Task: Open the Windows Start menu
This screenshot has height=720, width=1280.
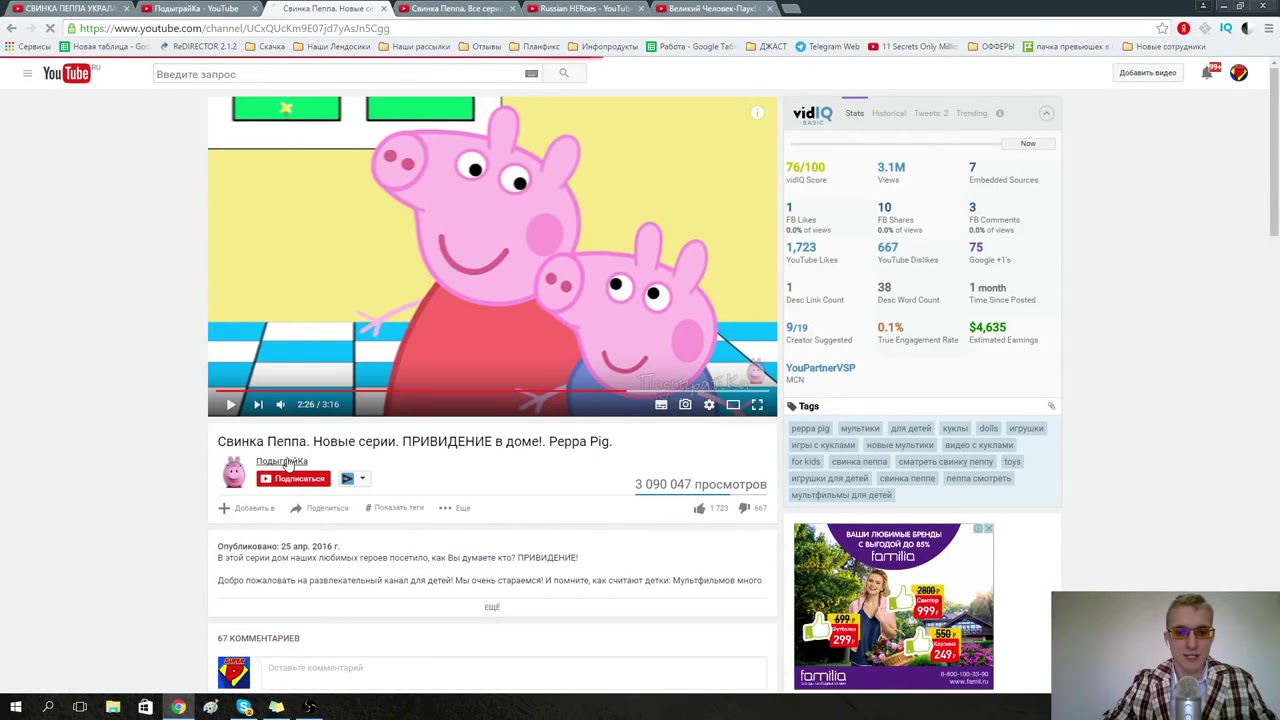Action: tap(15, 707)
